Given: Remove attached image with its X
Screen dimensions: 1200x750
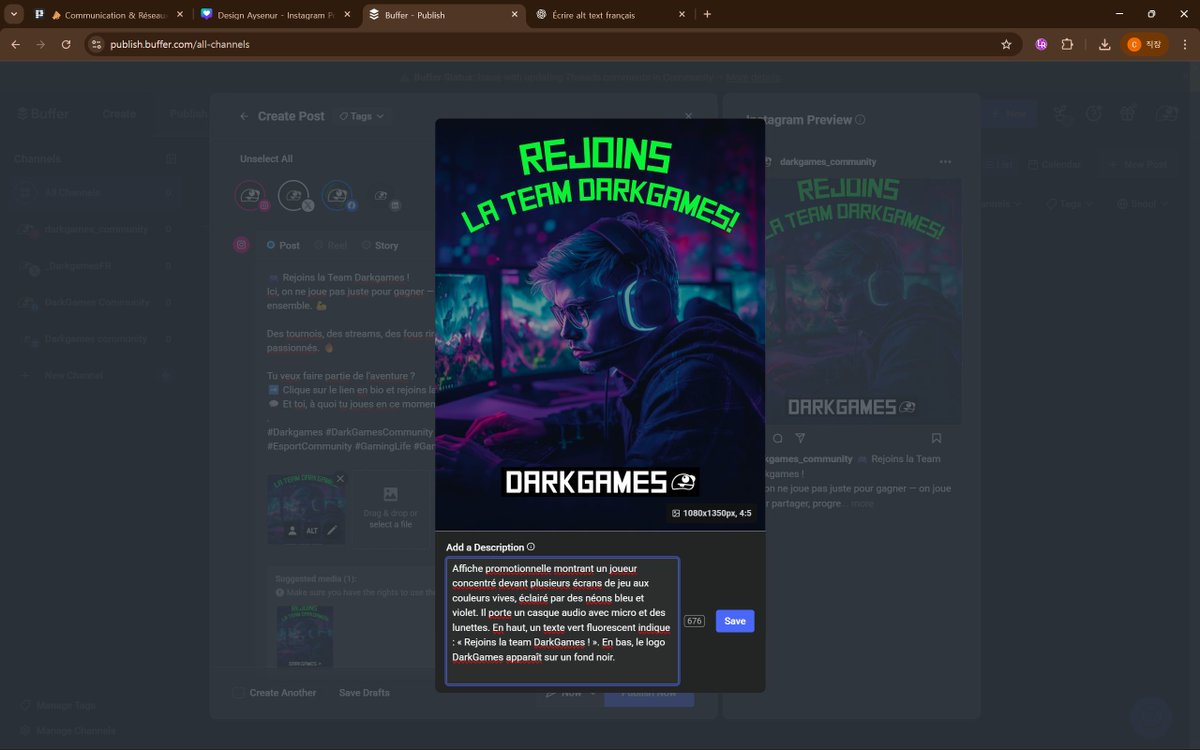Looking at the screenshot, I should click(340, 479).
